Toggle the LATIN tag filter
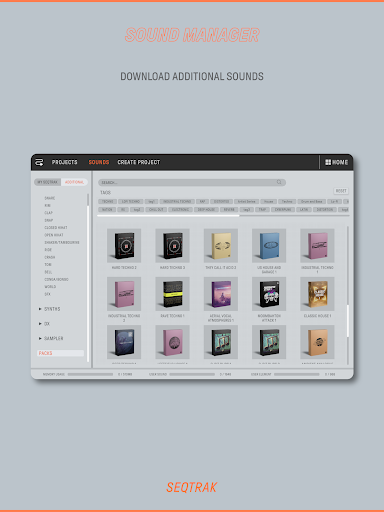Screen dimensions: 384x512 point(304,209)
